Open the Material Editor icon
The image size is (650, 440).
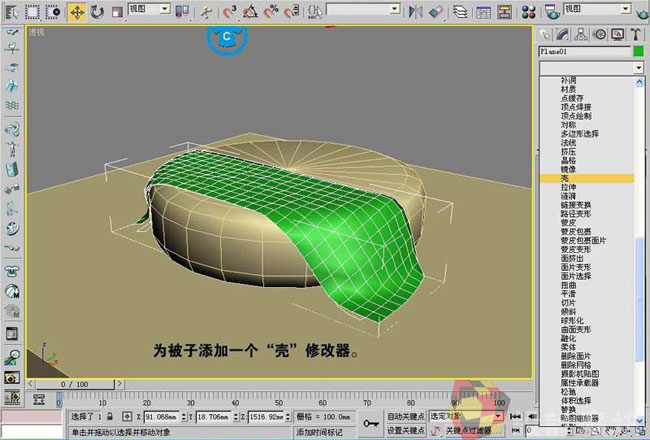[x=529, y=12]
